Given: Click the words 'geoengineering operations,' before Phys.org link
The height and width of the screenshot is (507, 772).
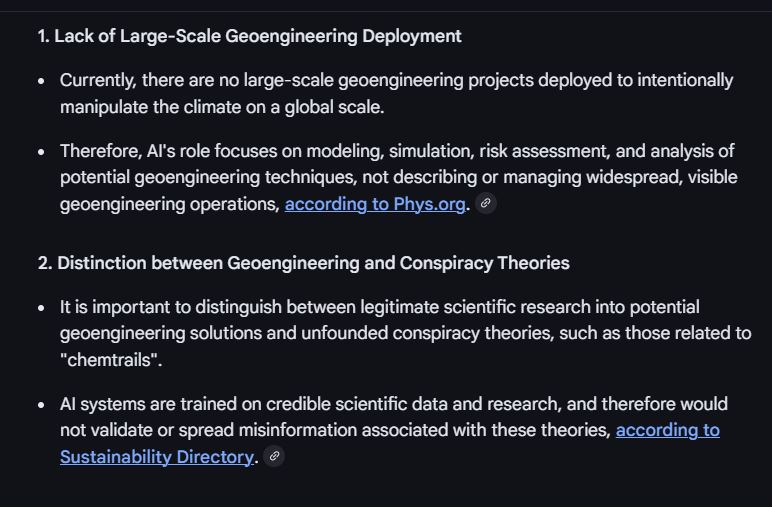Looking at the screenshot, I should coord(170,204).
